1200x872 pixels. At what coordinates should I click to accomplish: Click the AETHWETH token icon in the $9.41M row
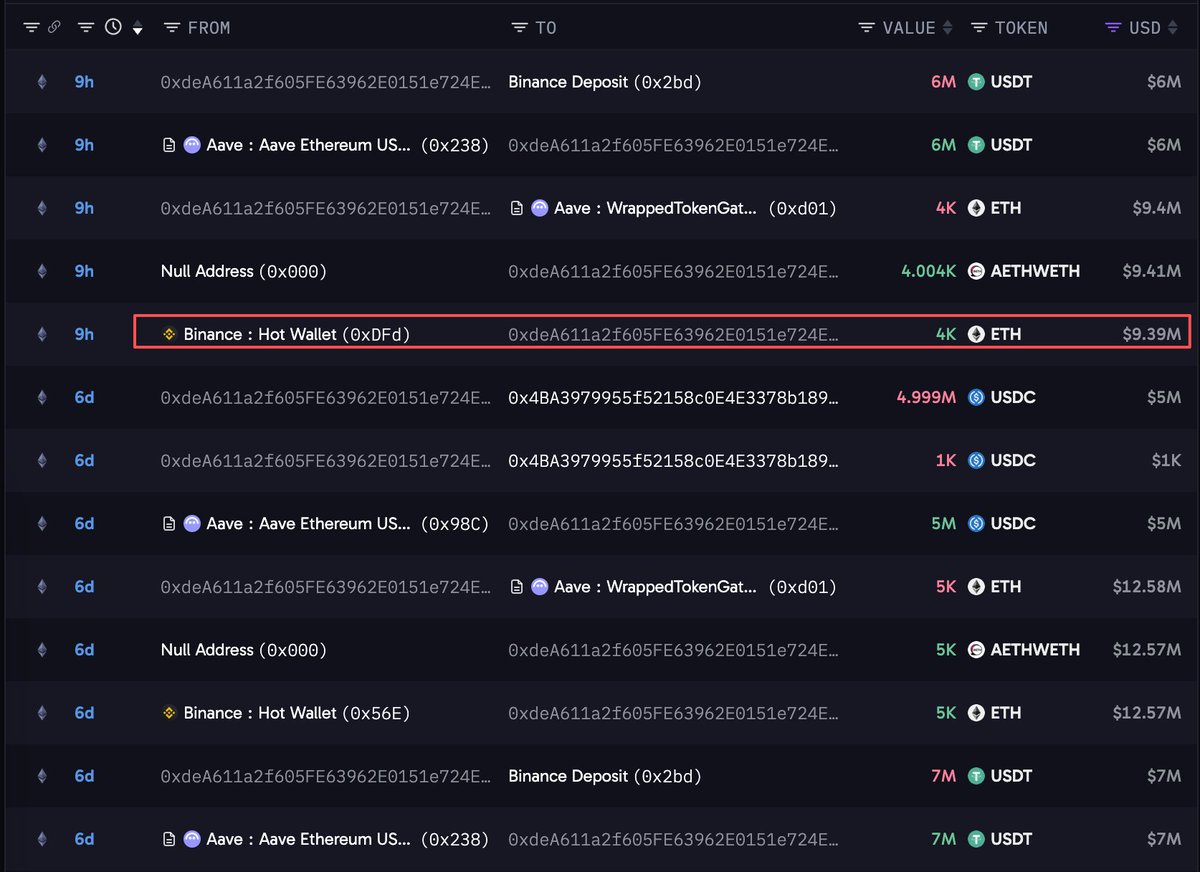[x=976, y=271]
